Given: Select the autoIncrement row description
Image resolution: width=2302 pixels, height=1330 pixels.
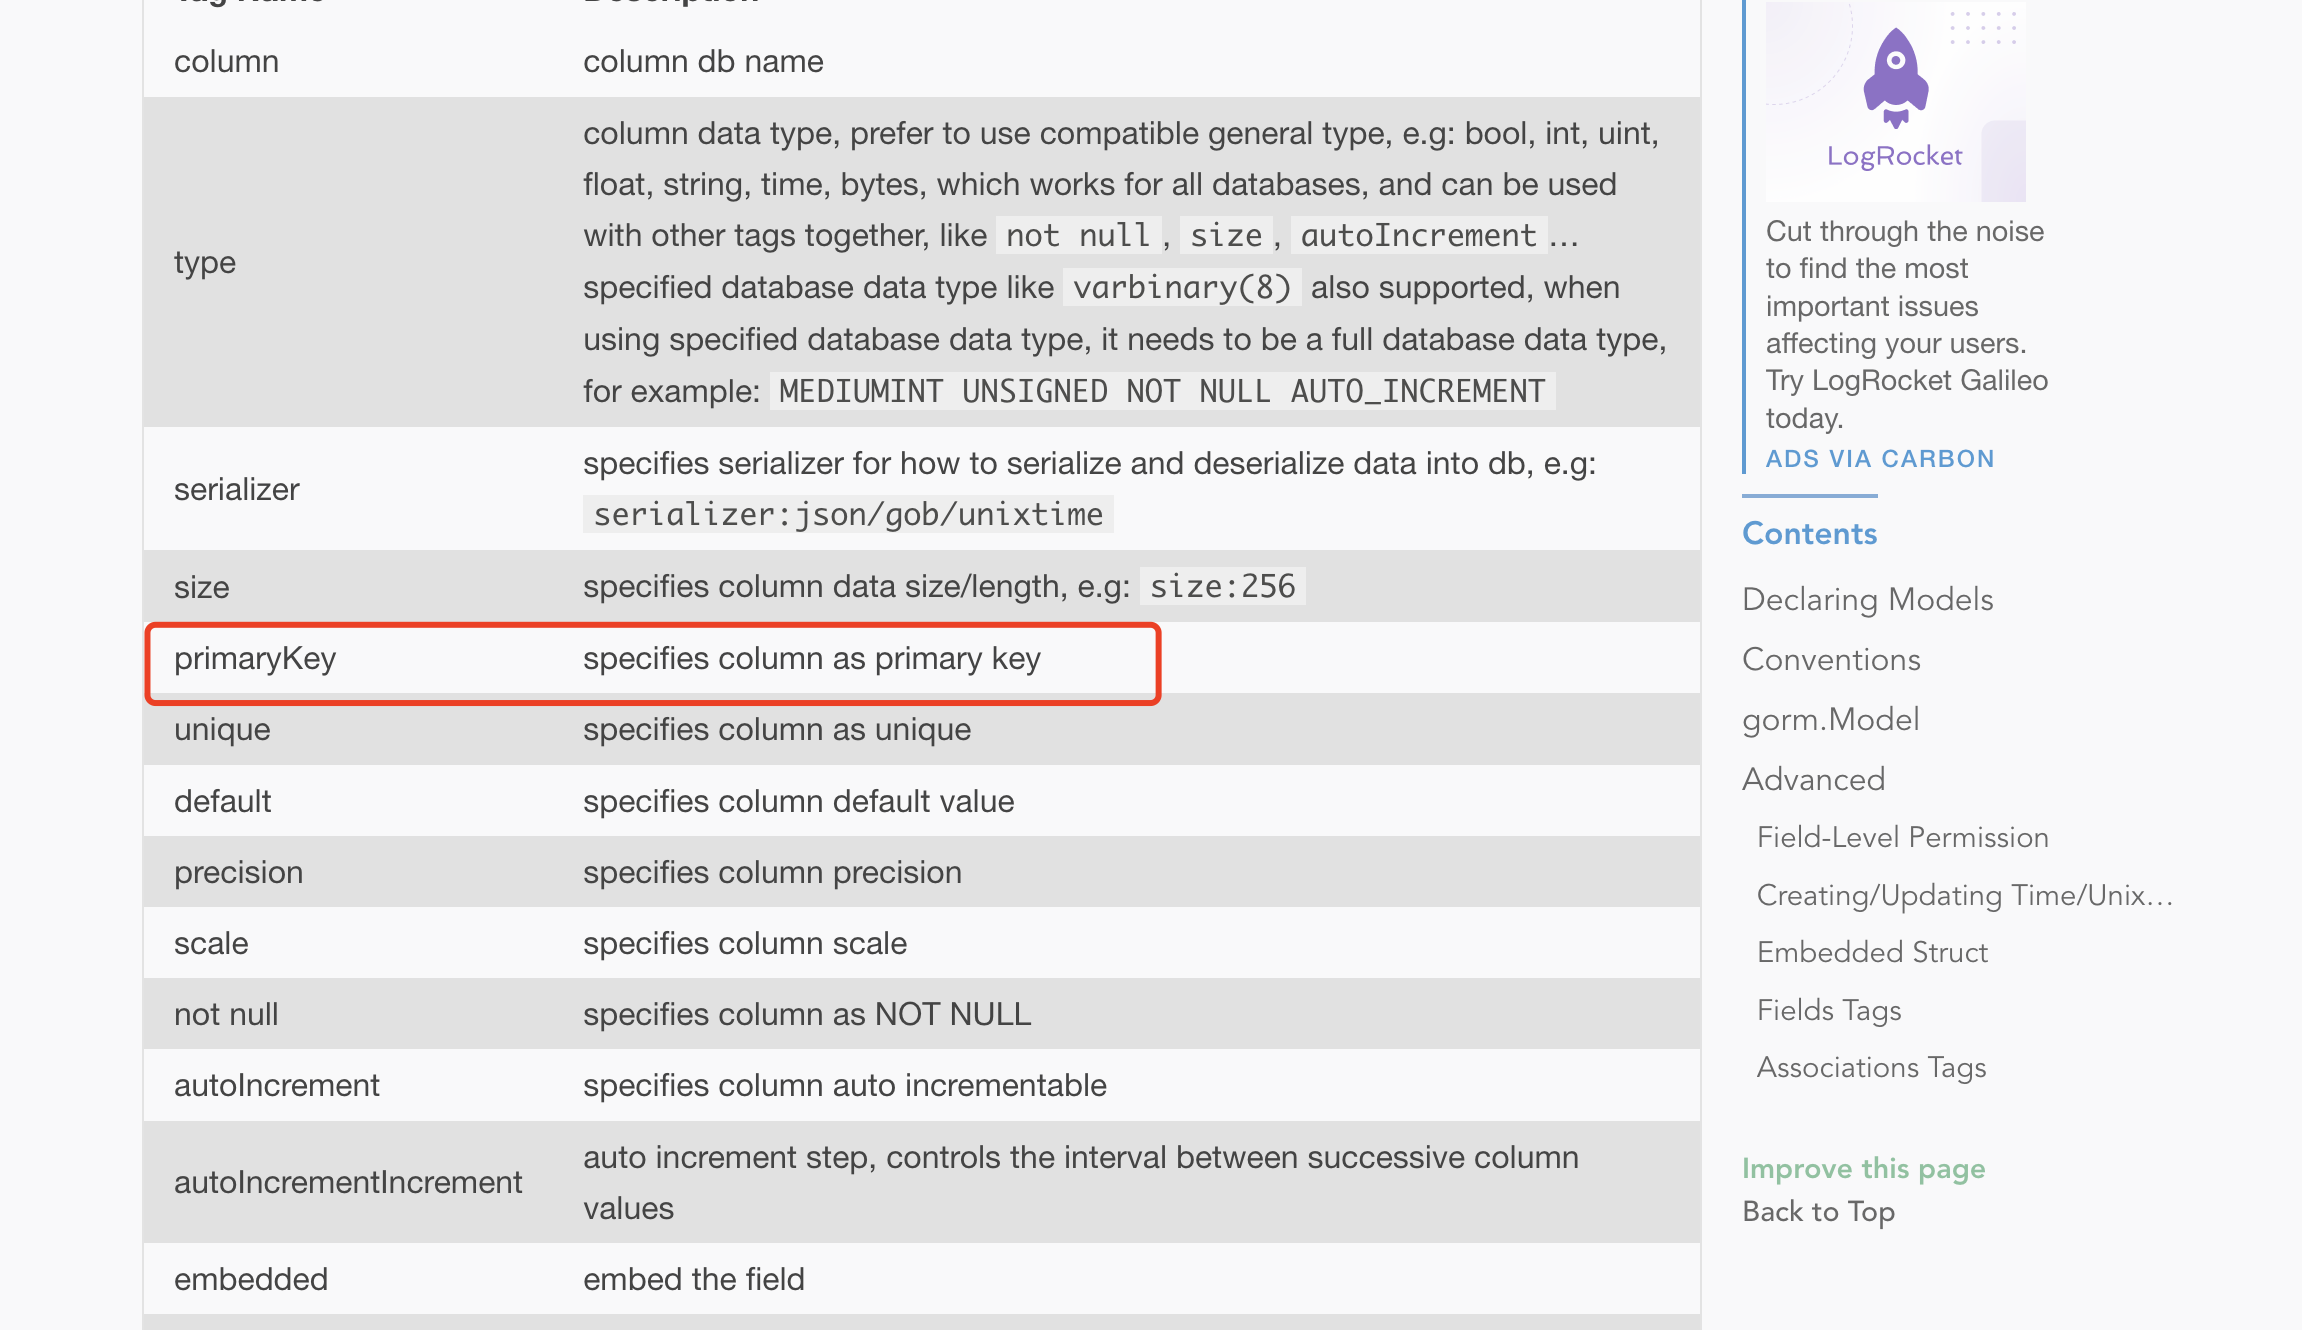Looking at the screenshot, I should point(844,1085).
